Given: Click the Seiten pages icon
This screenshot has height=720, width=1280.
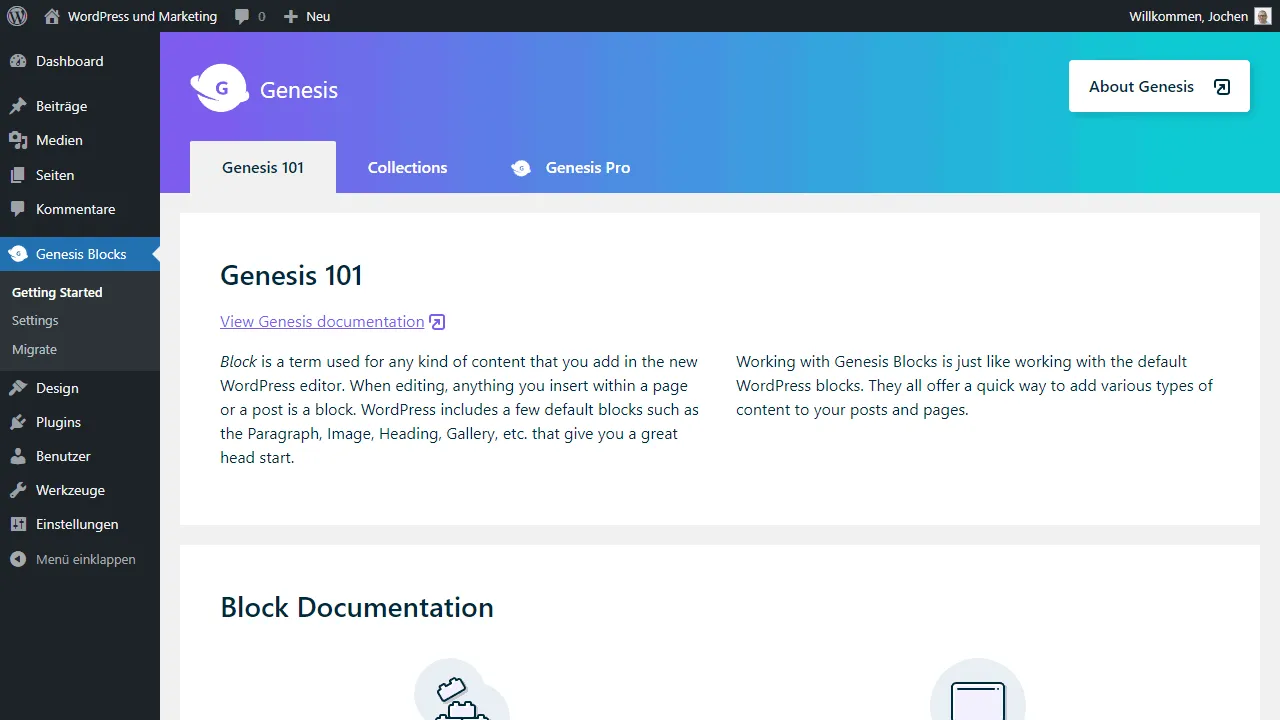Looking at the screenshot, I should 18,175.
